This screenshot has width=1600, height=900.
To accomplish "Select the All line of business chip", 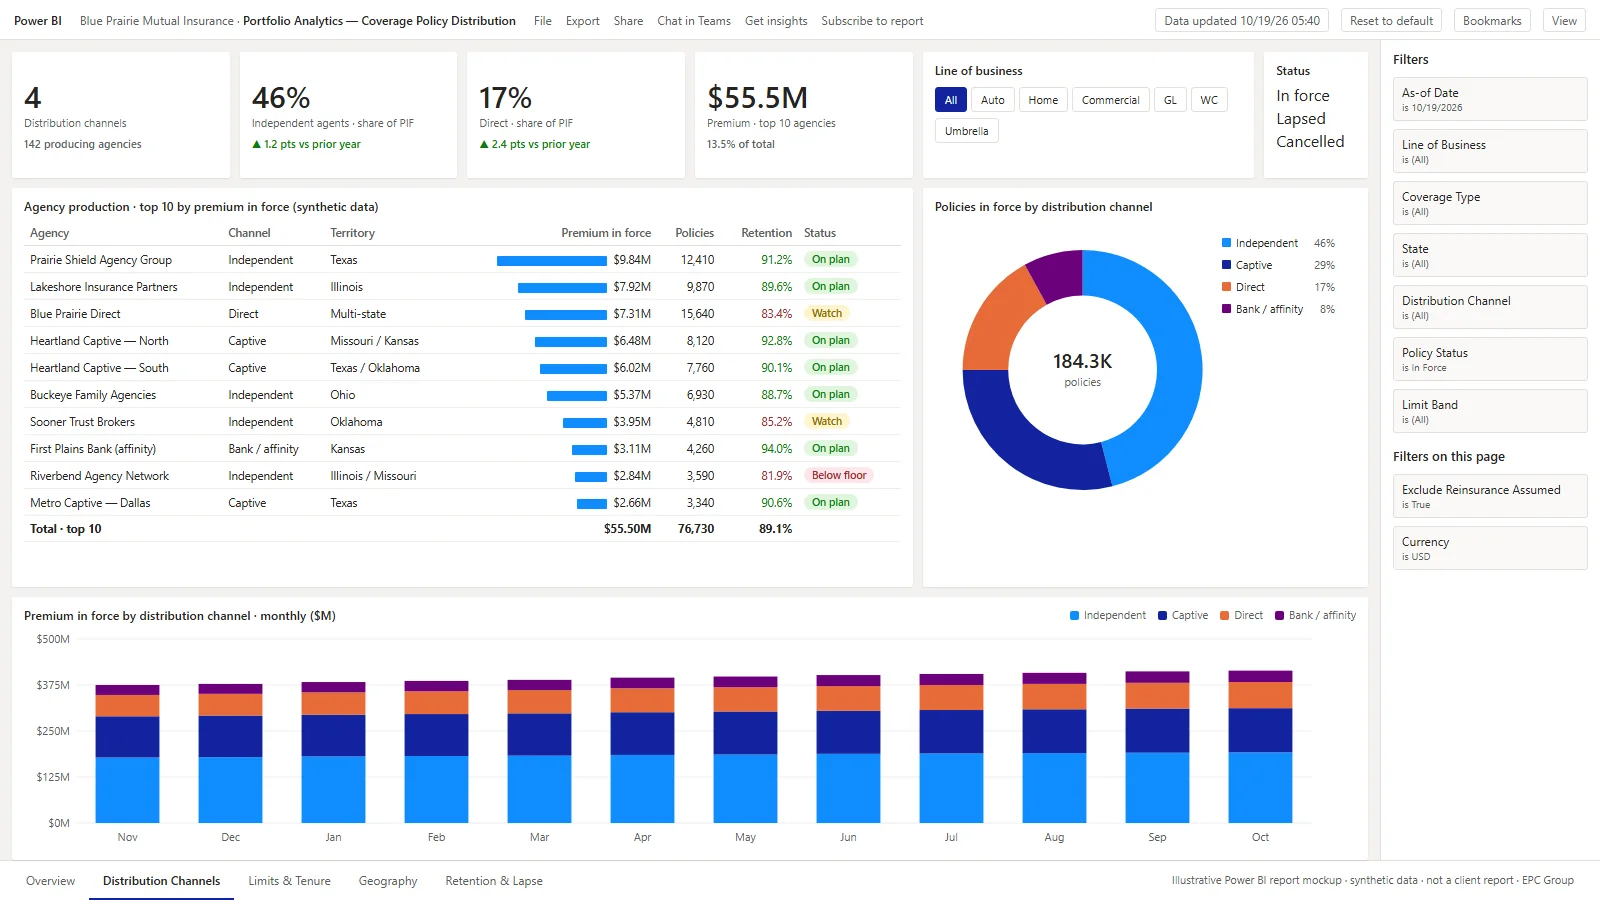I will [x=951, y=100].
